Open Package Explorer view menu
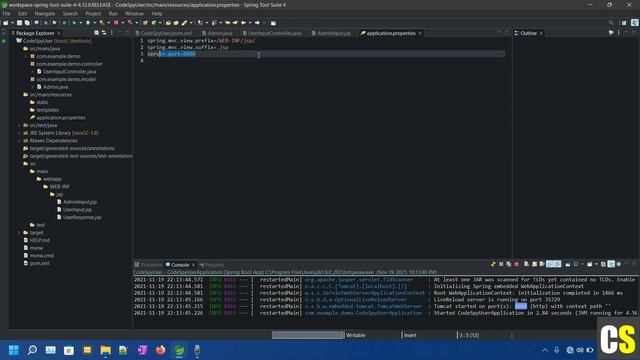Image resolution: width=640 pixels, height=360 pixels. point(111,33)
